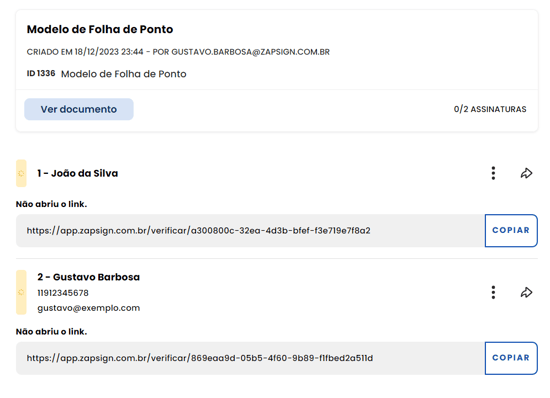Image resolution: width=550 pixels, height=398 pixels.
Task: Click phone number 11912345678
Action: coord(63,293)
